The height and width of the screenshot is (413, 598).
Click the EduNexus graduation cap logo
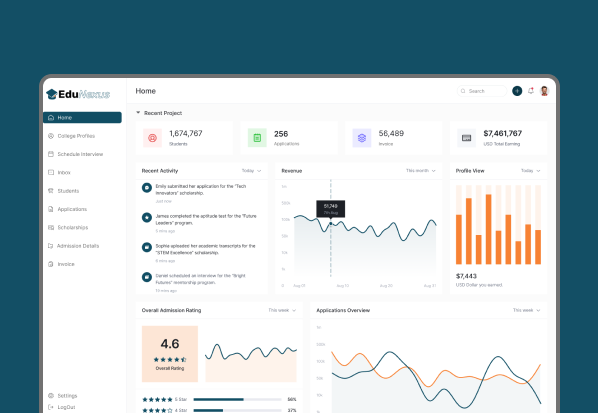click(52, 94)
